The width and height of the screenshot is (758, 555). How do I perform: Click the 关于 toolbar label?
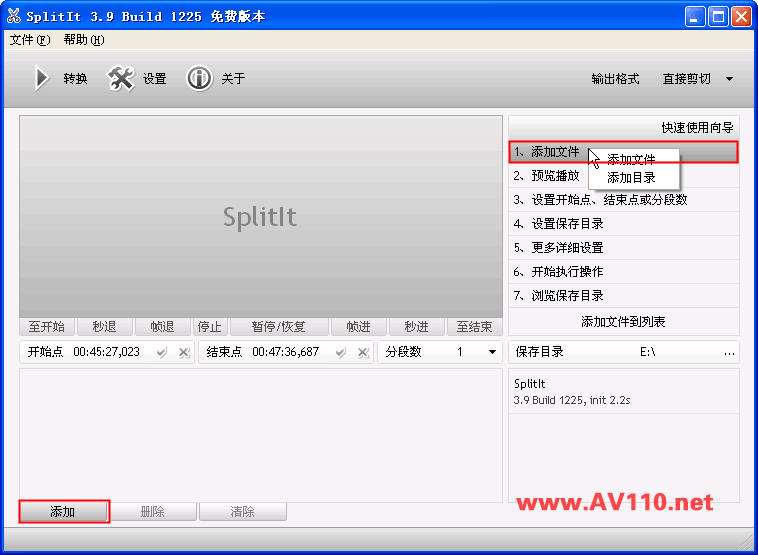coord(233,79)
